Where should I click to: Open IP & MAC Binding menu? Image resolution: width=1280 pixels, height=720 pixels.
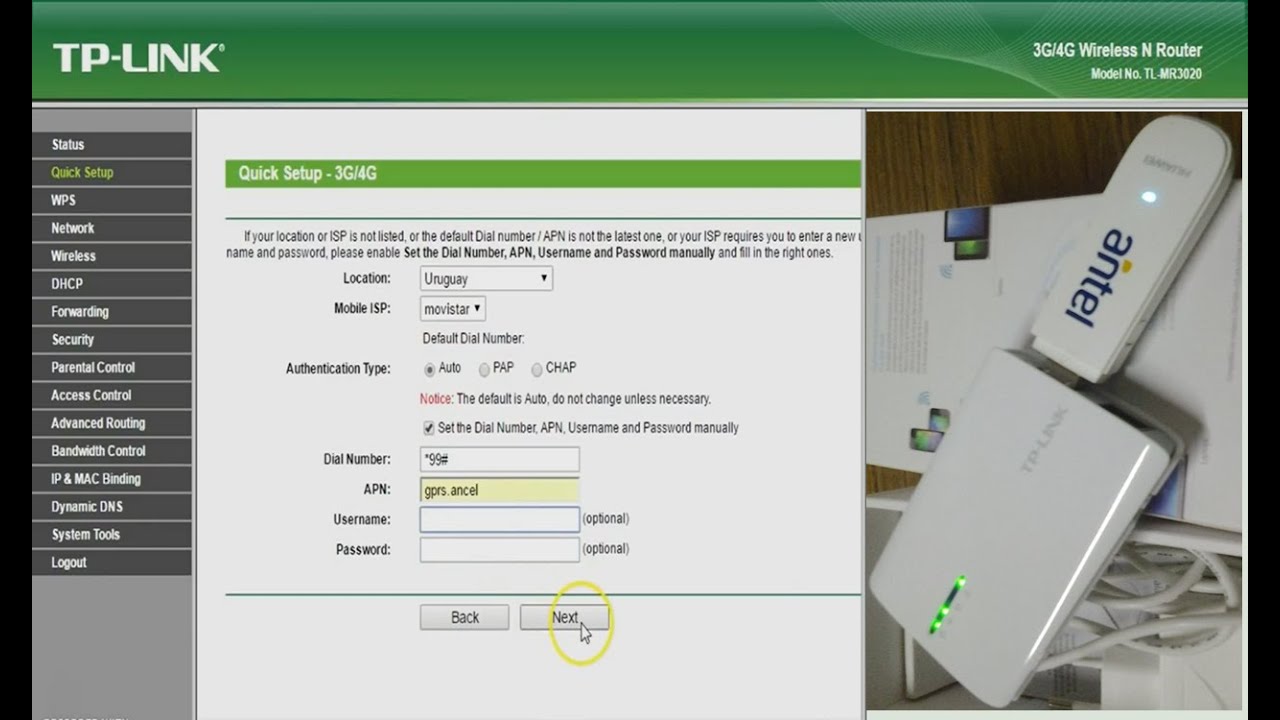click(111, 479)
